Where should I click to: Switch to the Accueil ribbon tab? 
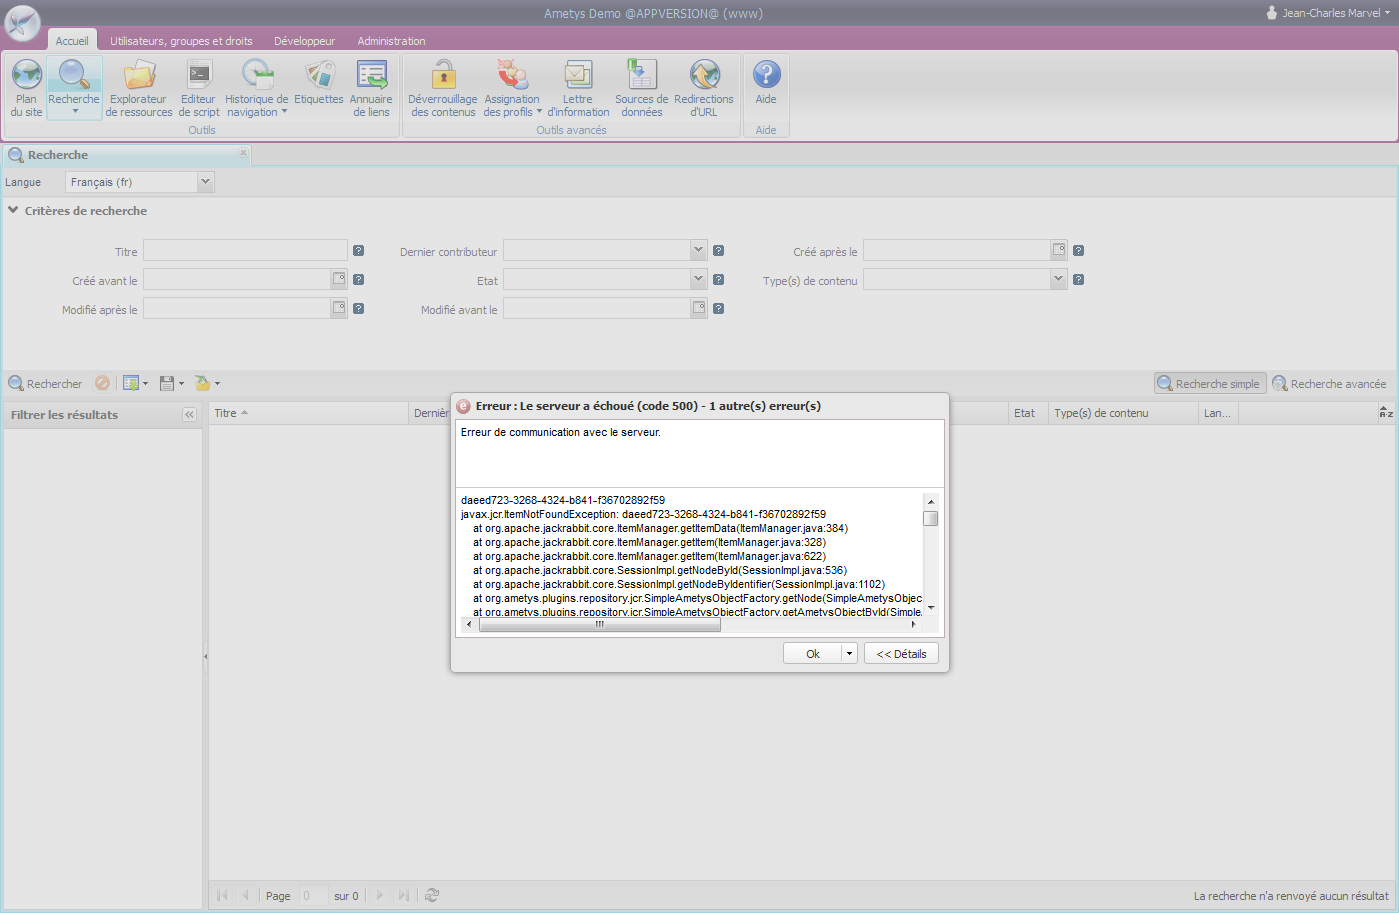click(x=72, y=41)
